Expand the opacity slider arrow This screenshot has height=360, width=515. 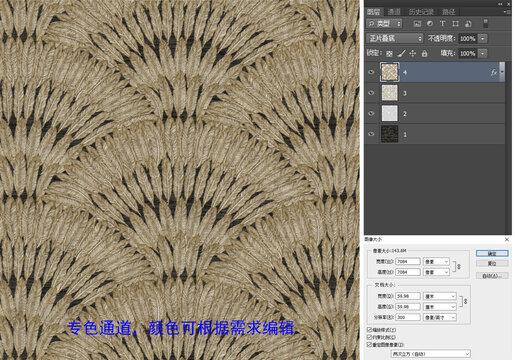(x=483, y=38)
